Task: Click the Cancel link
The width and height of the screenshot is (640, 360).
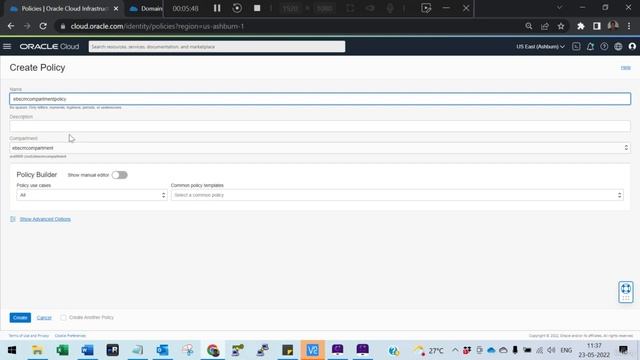Action: click(x=44, y=318)
